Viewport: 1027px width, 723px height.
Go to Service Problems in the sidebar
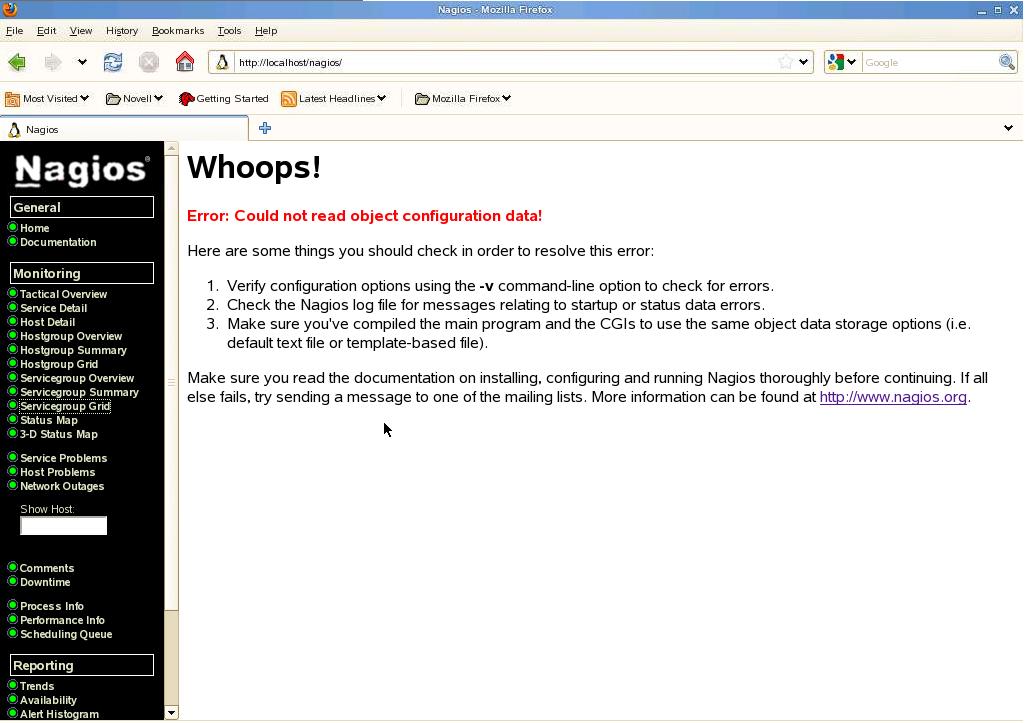click(63, 458)
